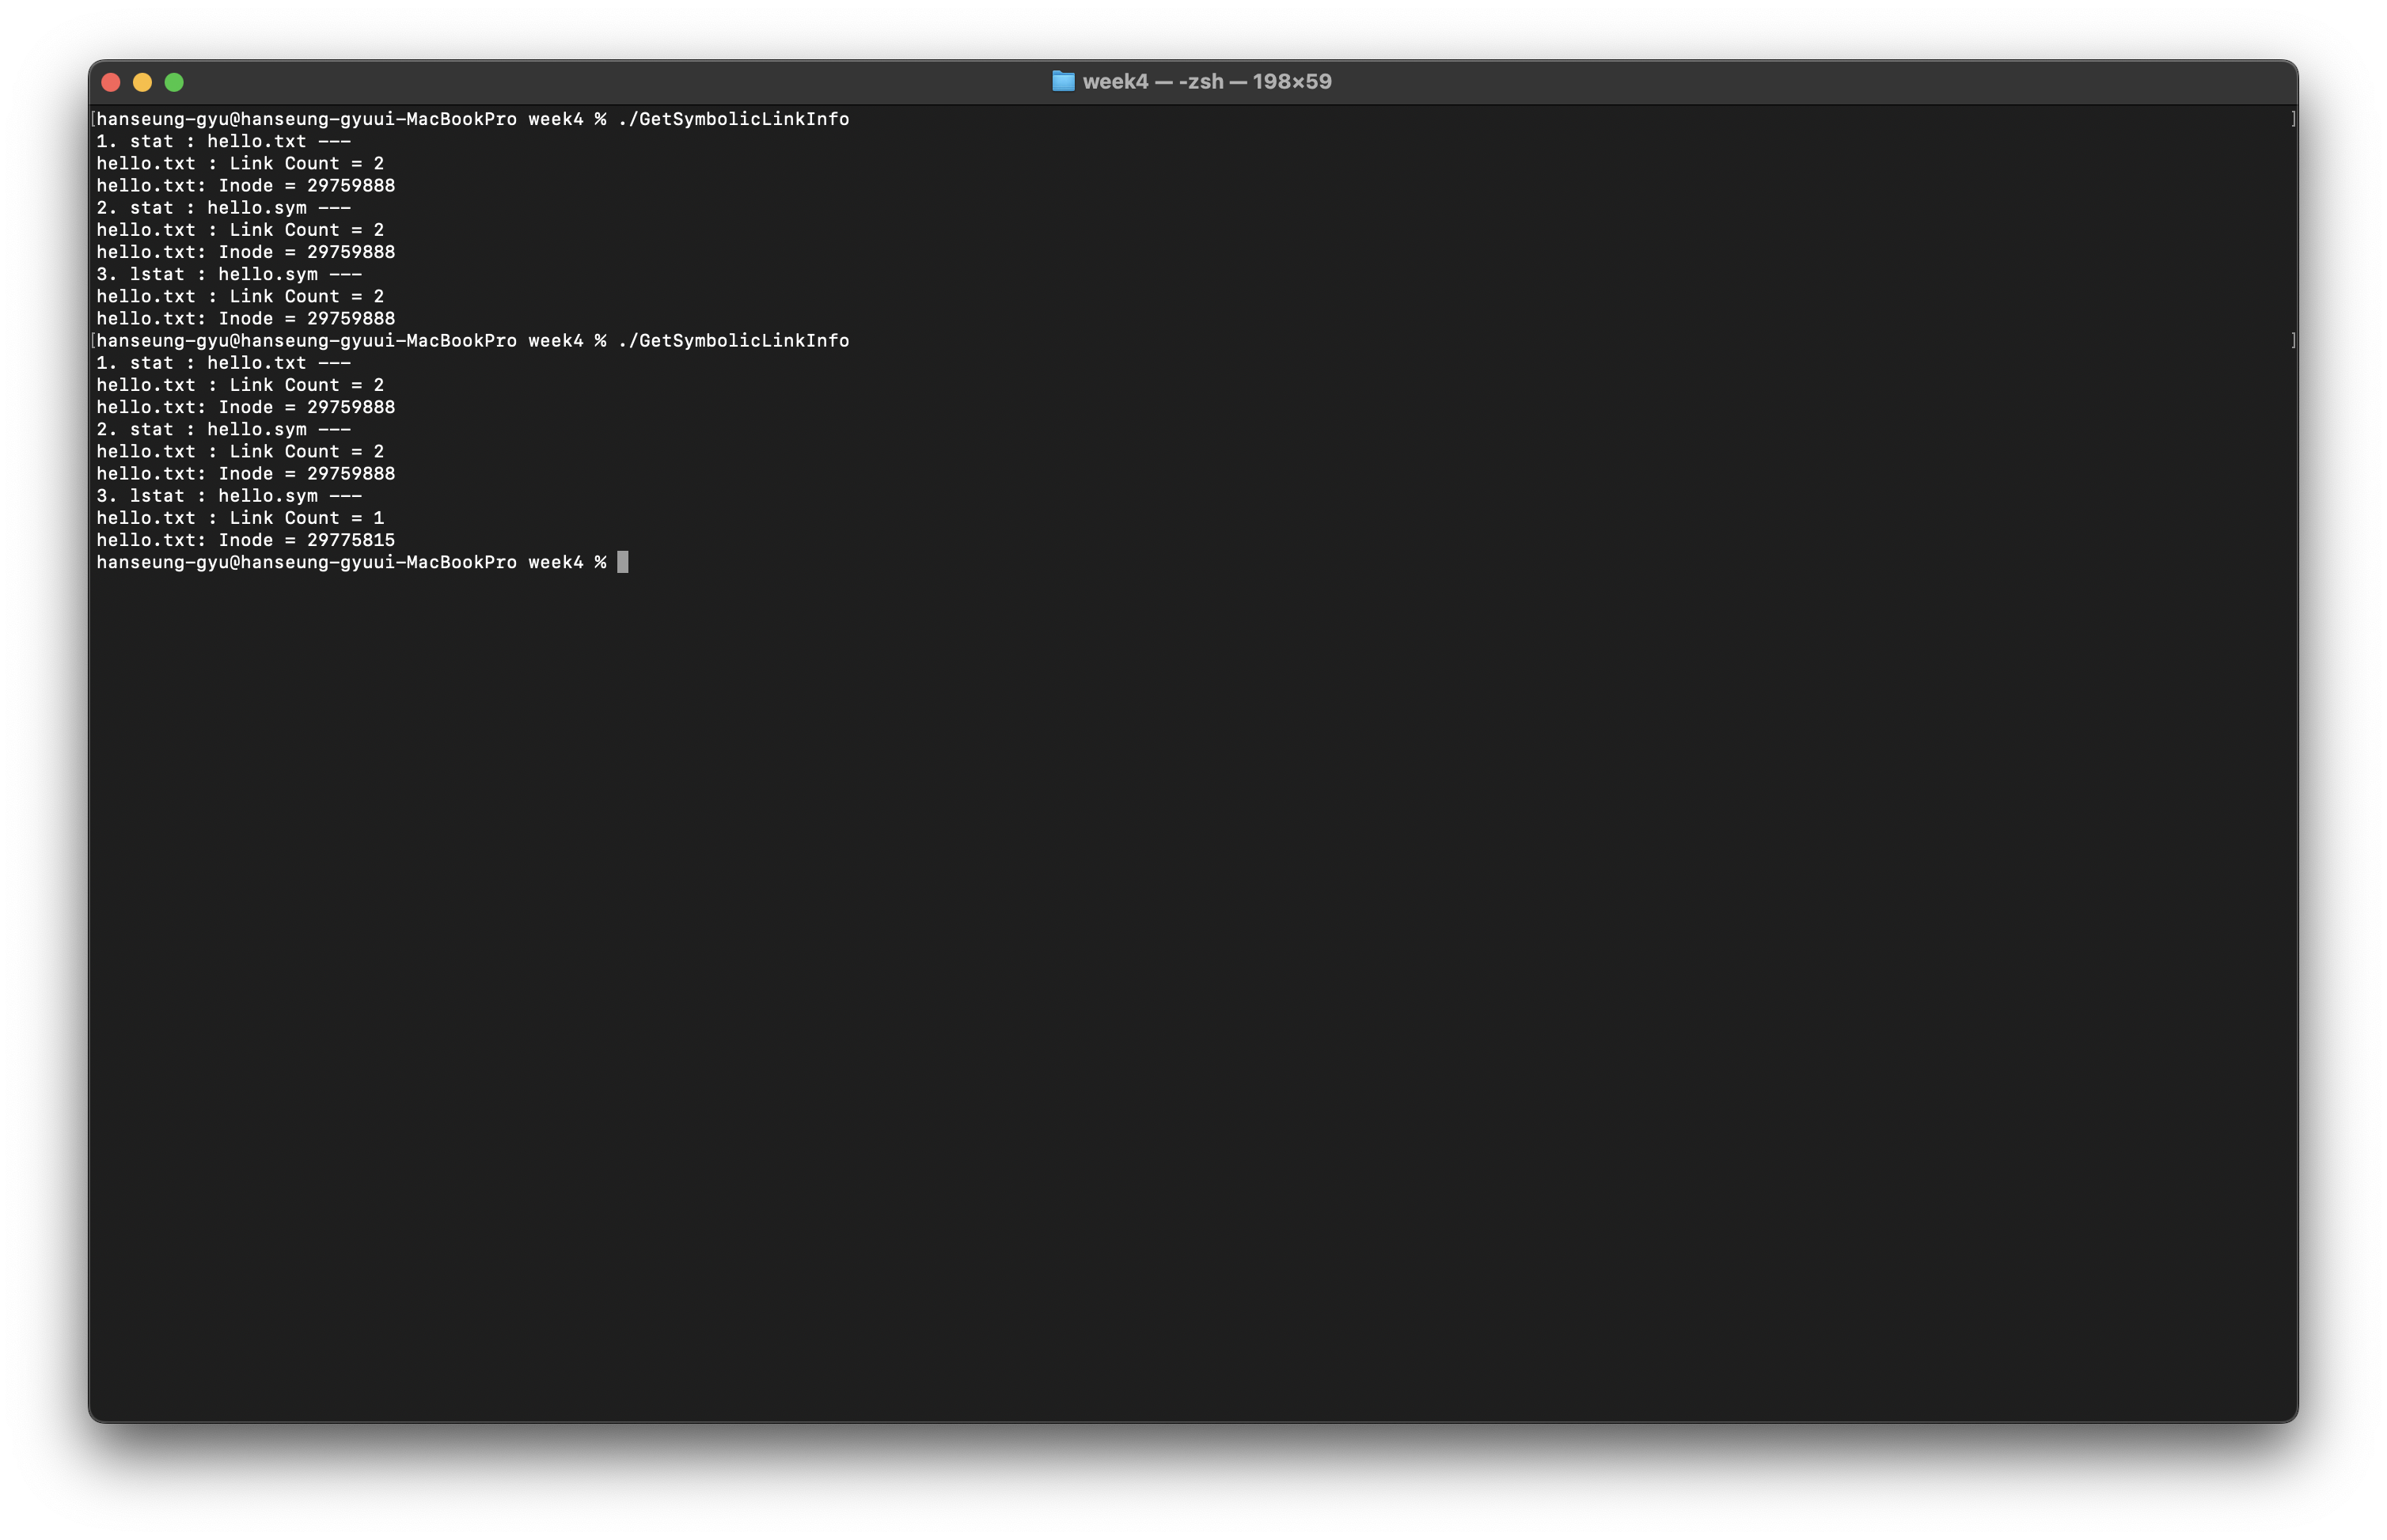2387x1540 pixels.
Task: Click the terminal cursor block at the empty prompt
Action: tap(623, 562)
